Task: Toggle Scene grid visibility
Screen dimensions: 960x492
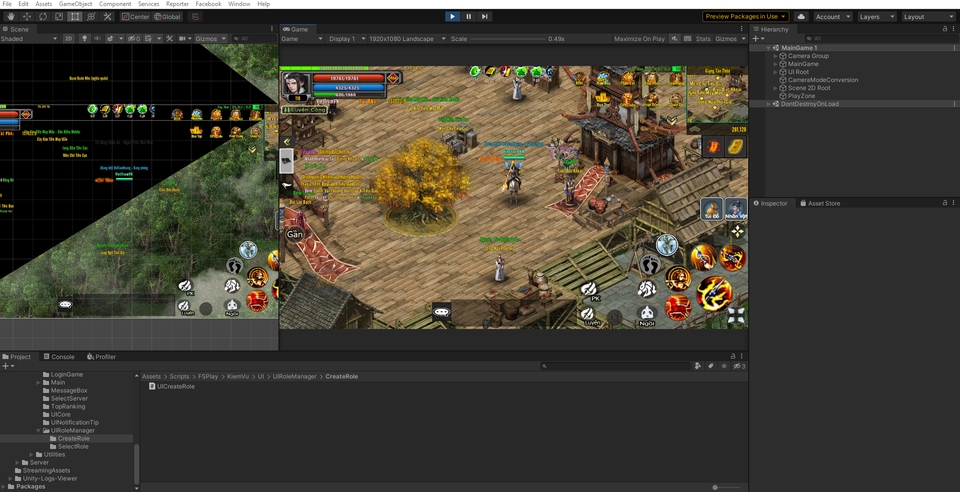Action: [150, 39]
